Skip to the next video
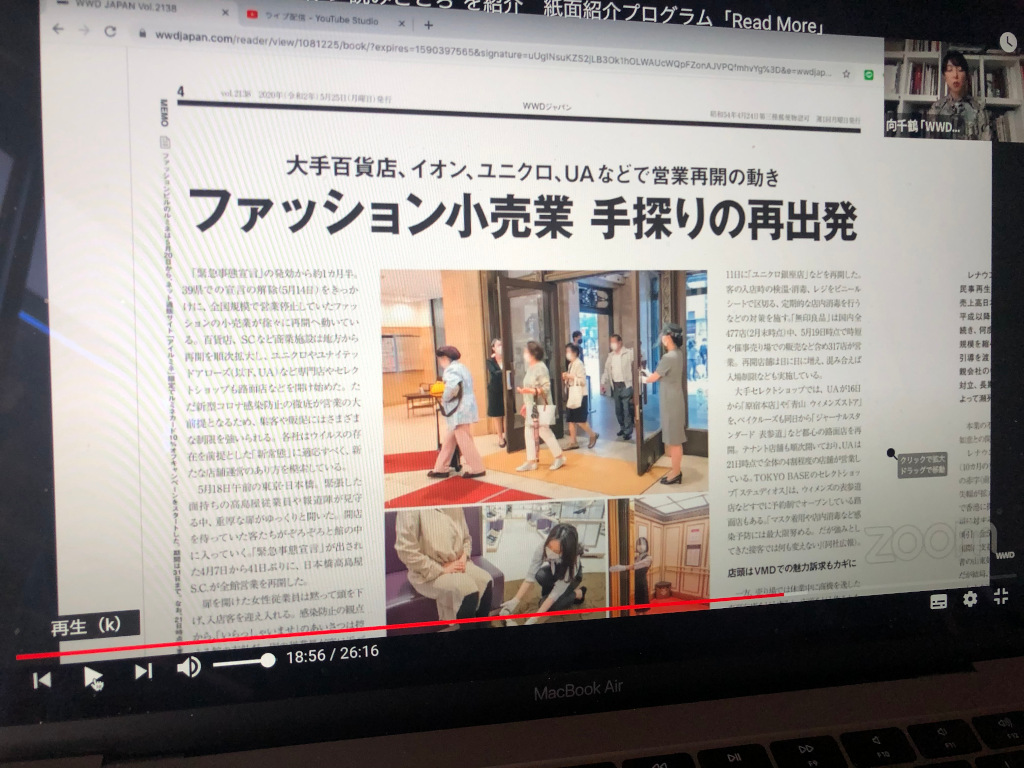The image size is (1024, 768). (x=143, y=671)
